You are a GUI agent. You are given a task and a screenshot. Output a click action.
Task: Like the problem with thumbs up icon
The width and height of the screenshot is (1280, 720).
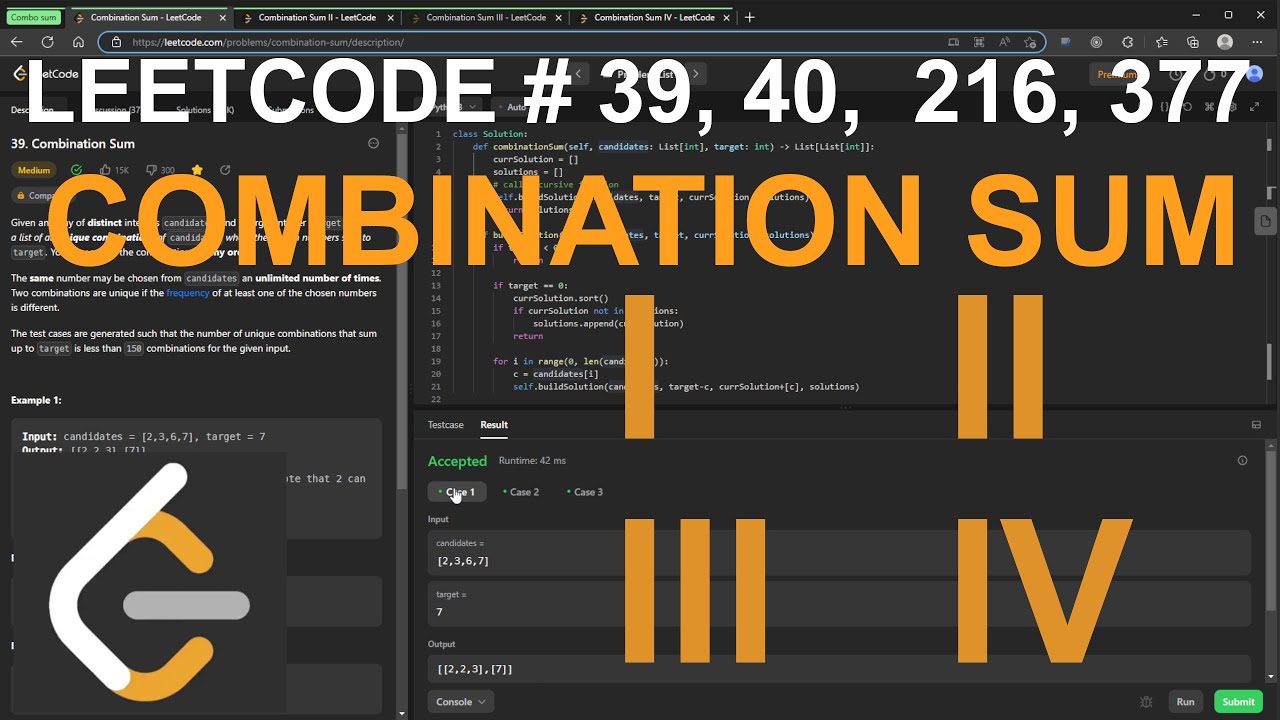pyautogui.click(x=106, y=170)
